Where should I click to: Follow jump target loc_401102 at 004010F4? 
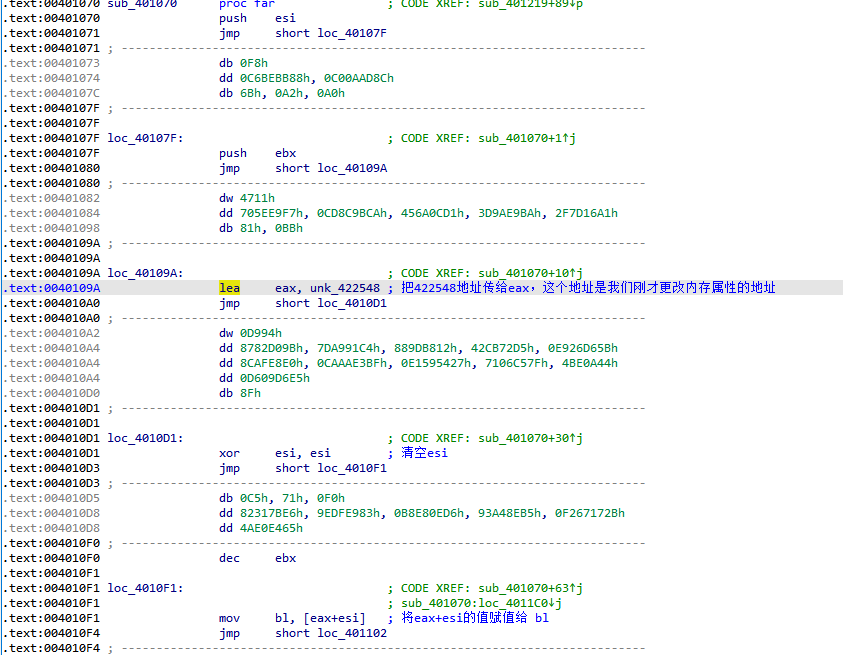(352, 633)
